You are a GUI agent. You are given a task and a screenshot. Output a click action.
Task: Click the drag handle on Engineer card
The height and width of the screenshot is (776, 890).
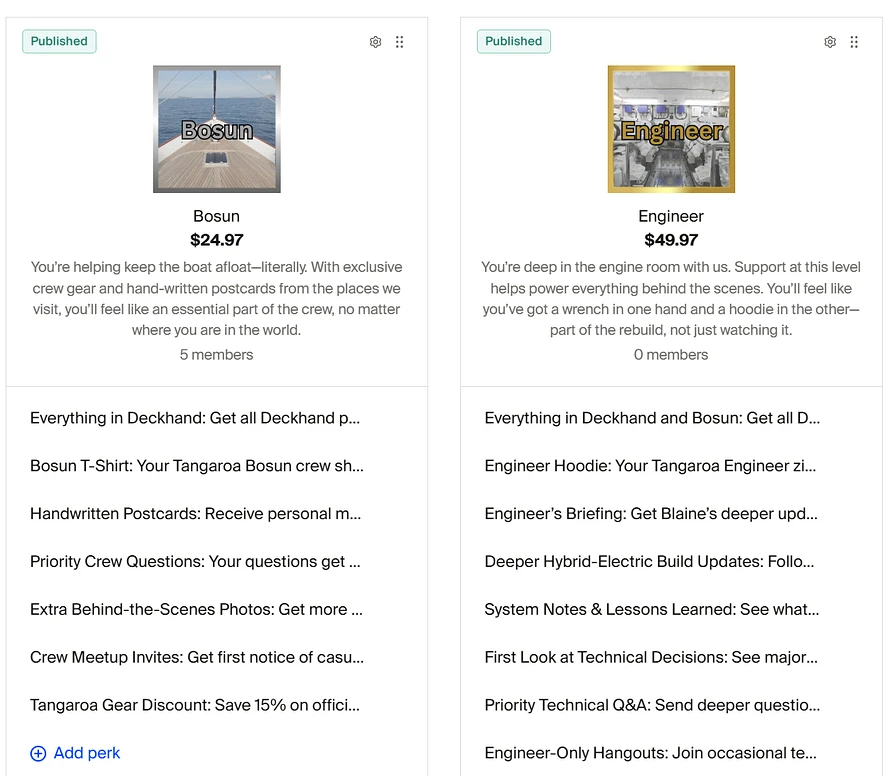click(854, 42)
